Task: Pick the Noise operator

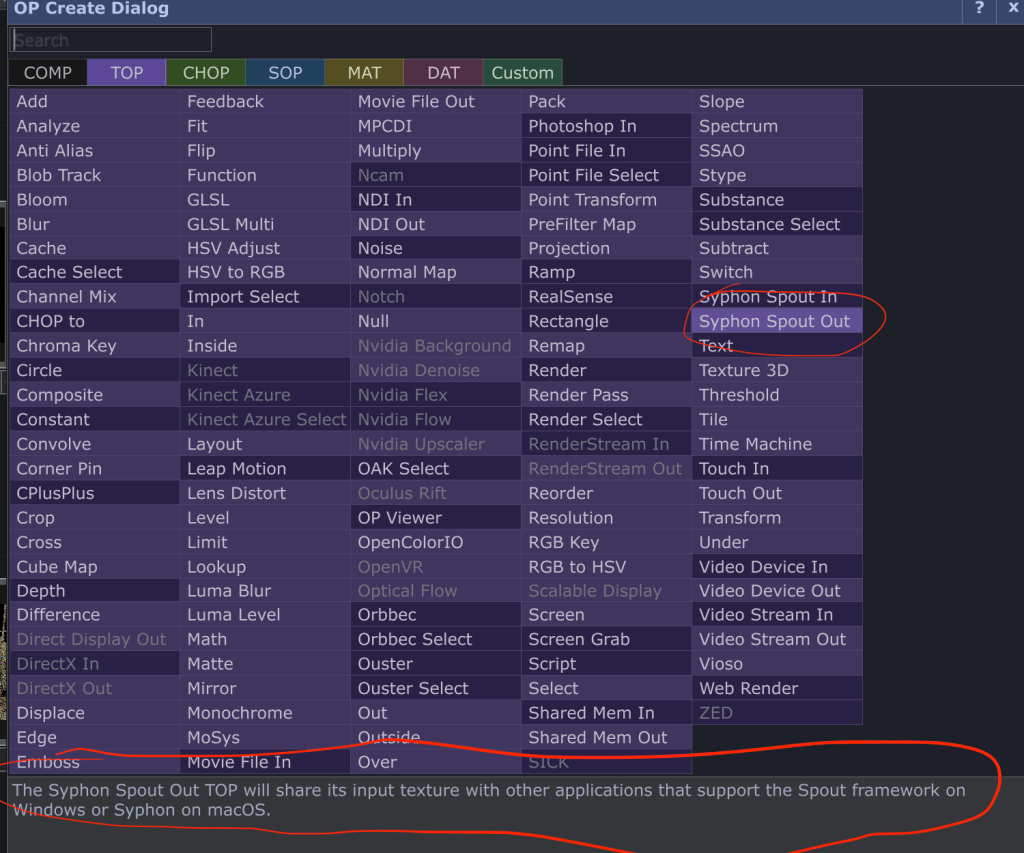Action: (x=381, y=248)
